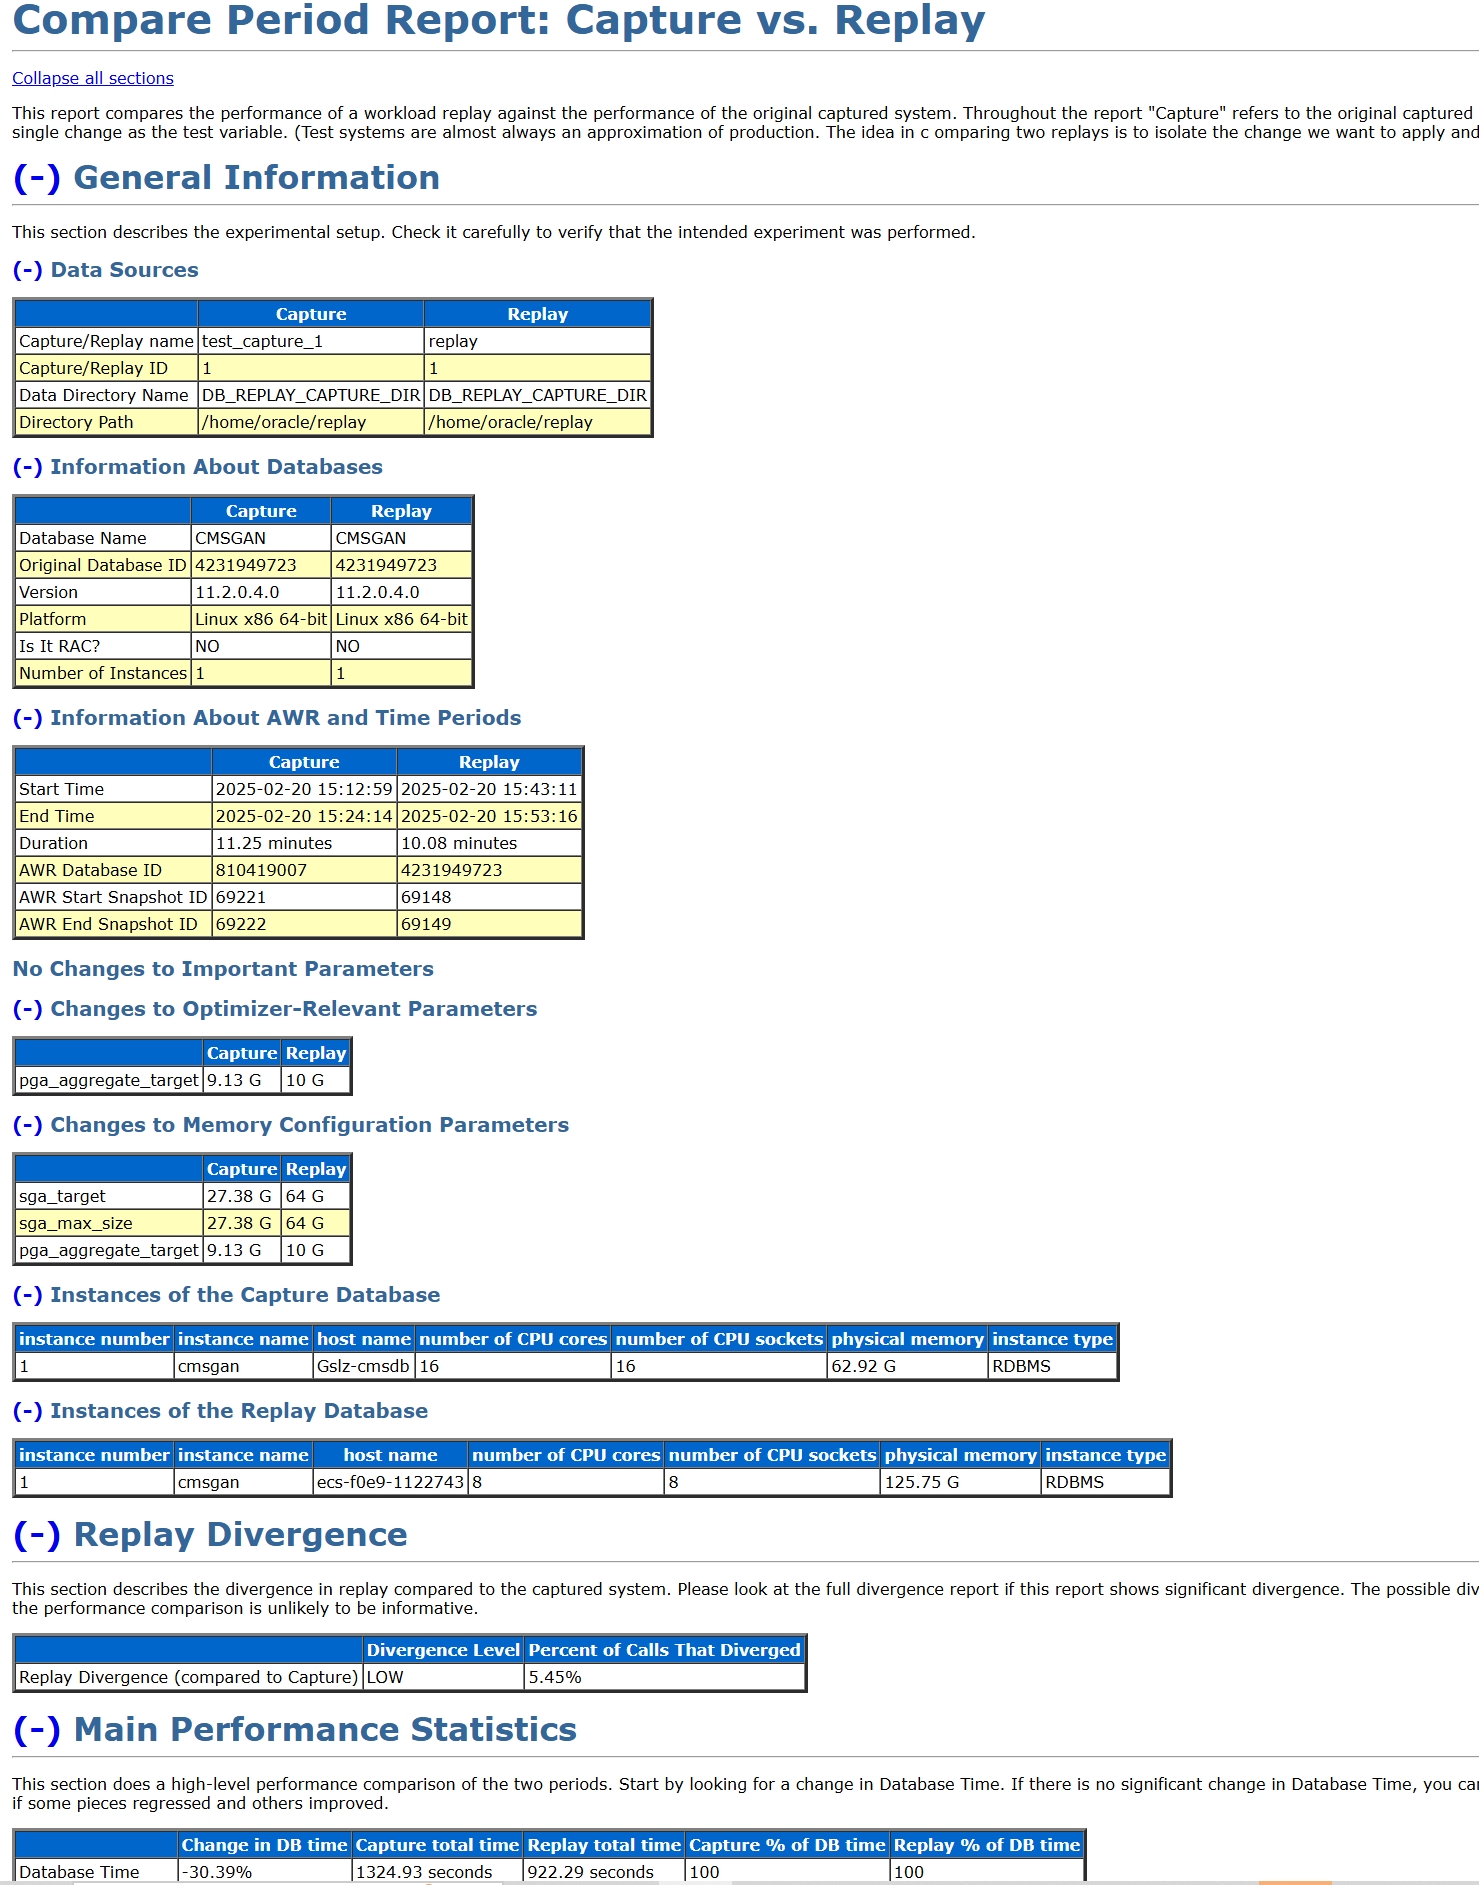Collapse the Data Sources subsection
This screenshot has height=1885, width=1479.
tap(28, 270)
